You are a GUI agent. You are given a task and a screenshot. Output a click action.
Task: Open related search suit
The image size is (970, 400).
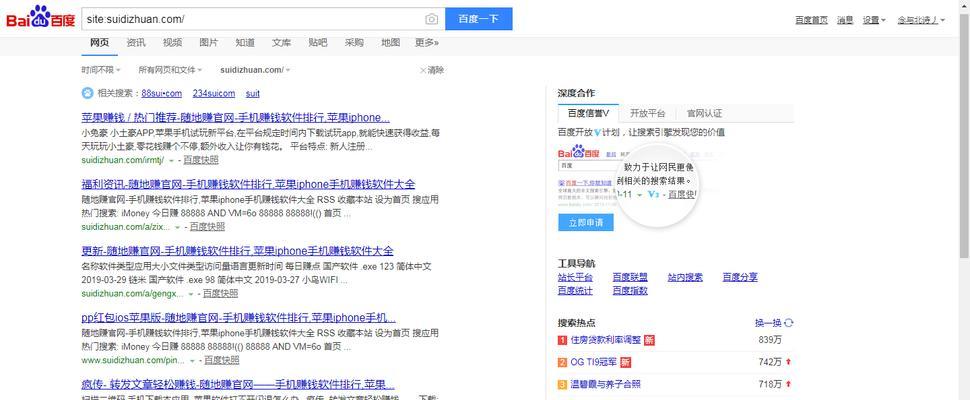(x=252, y=93)
